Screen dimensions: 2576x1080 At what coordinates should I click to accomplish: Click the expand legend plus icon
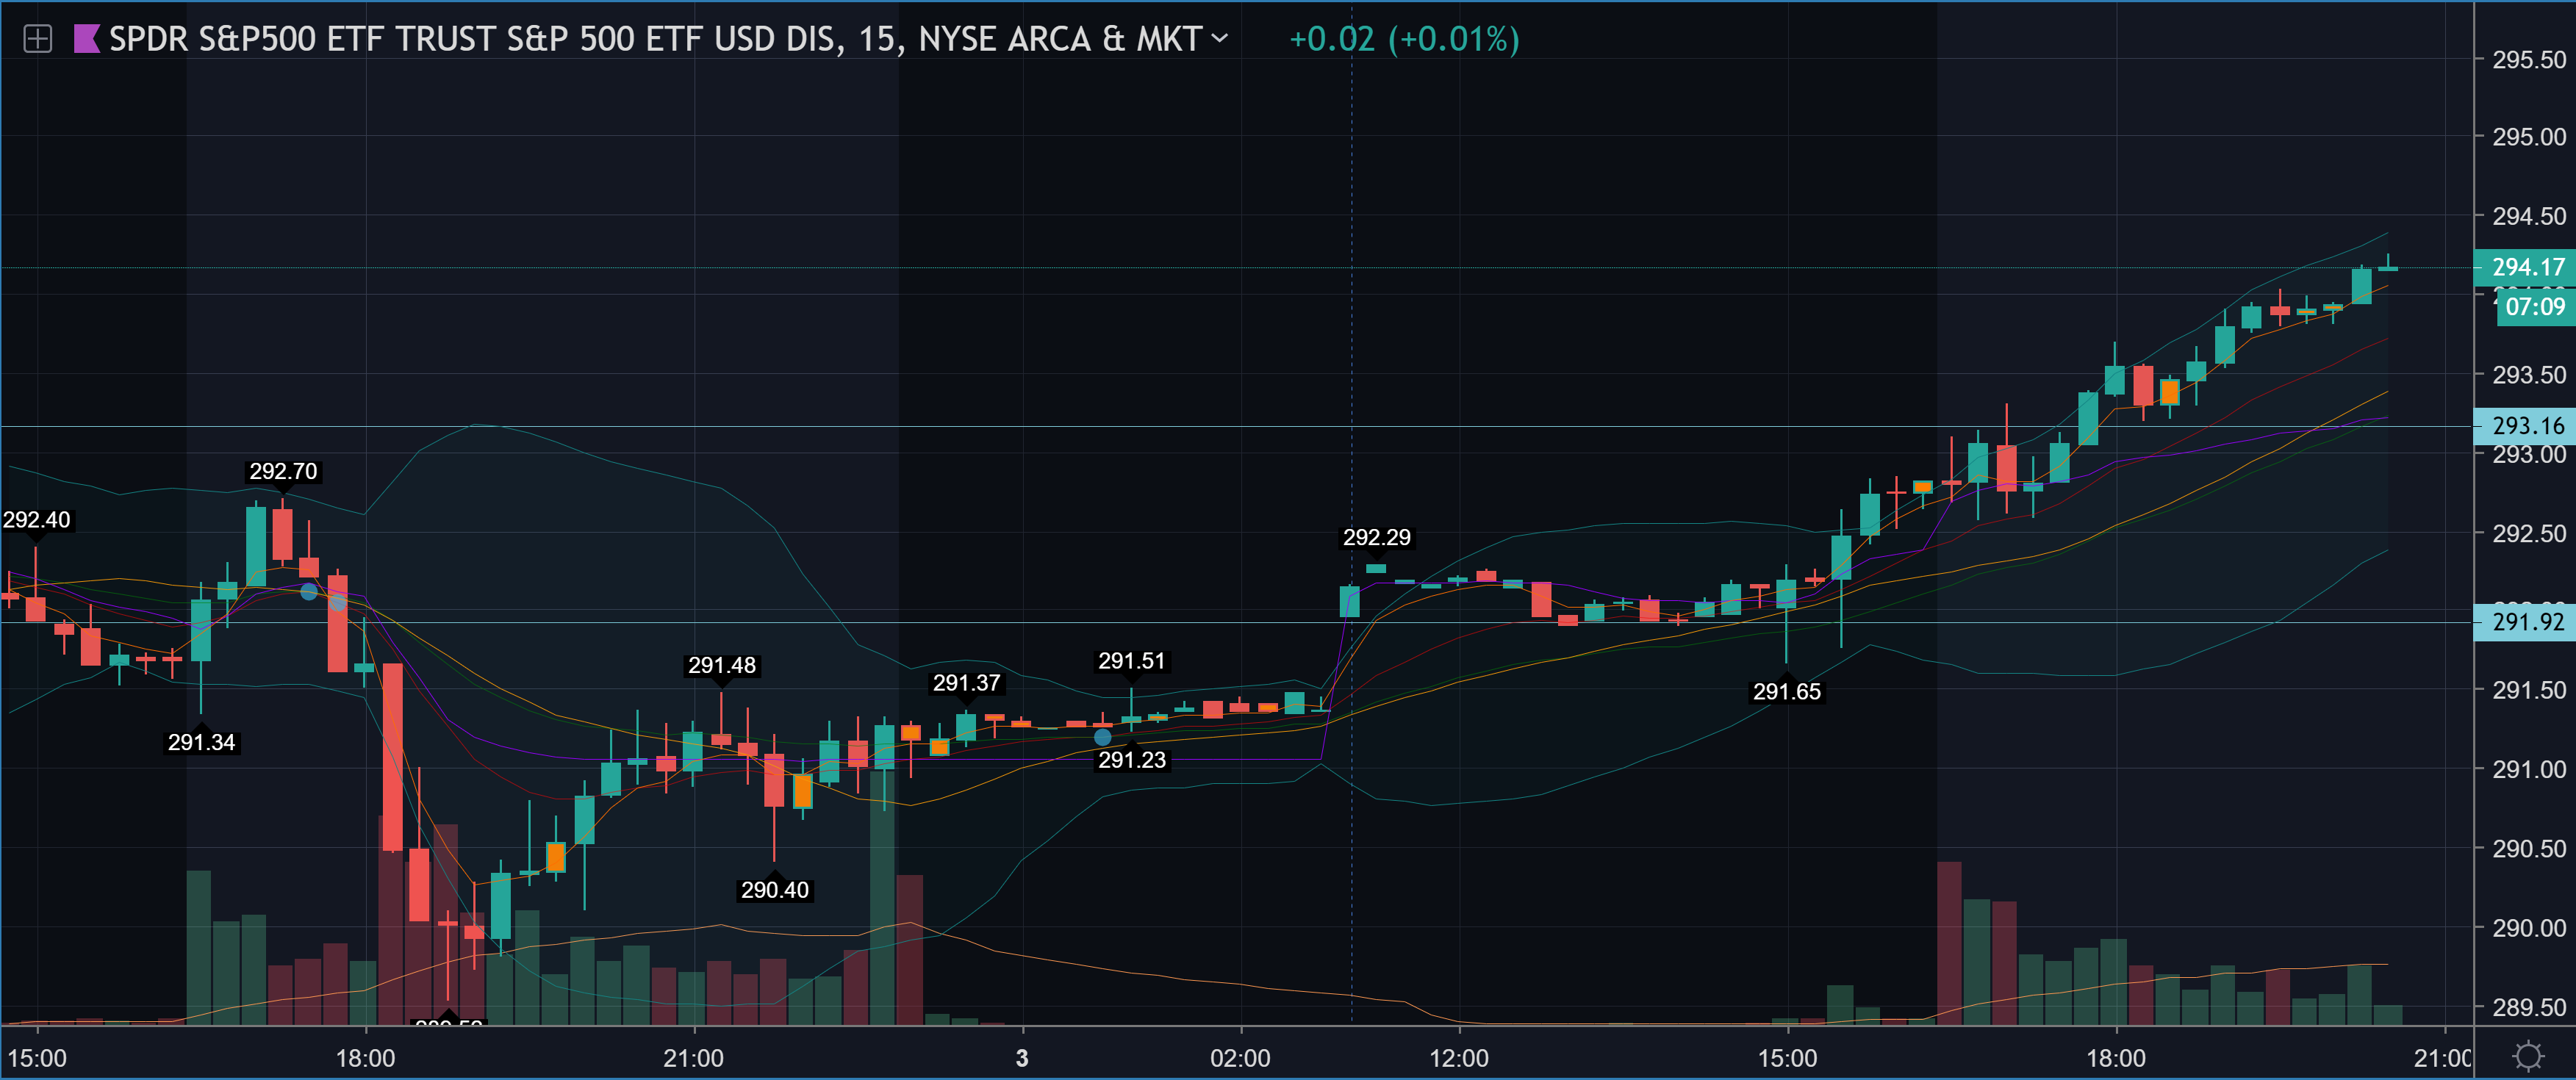(x=37, y=39)
